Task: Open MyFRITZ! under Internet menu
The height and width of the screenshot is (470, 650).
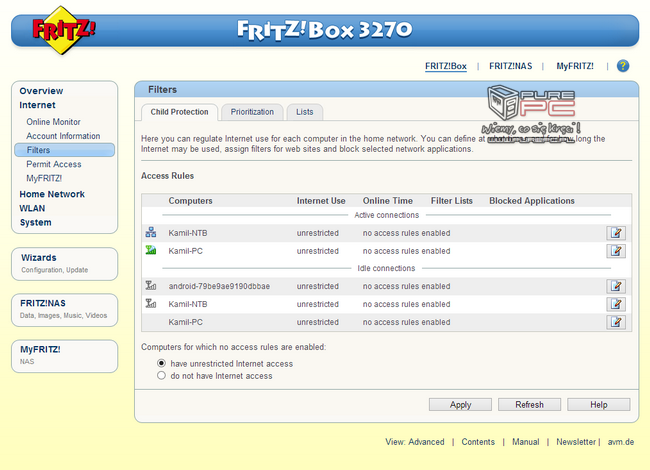Action: coord(44,178)
